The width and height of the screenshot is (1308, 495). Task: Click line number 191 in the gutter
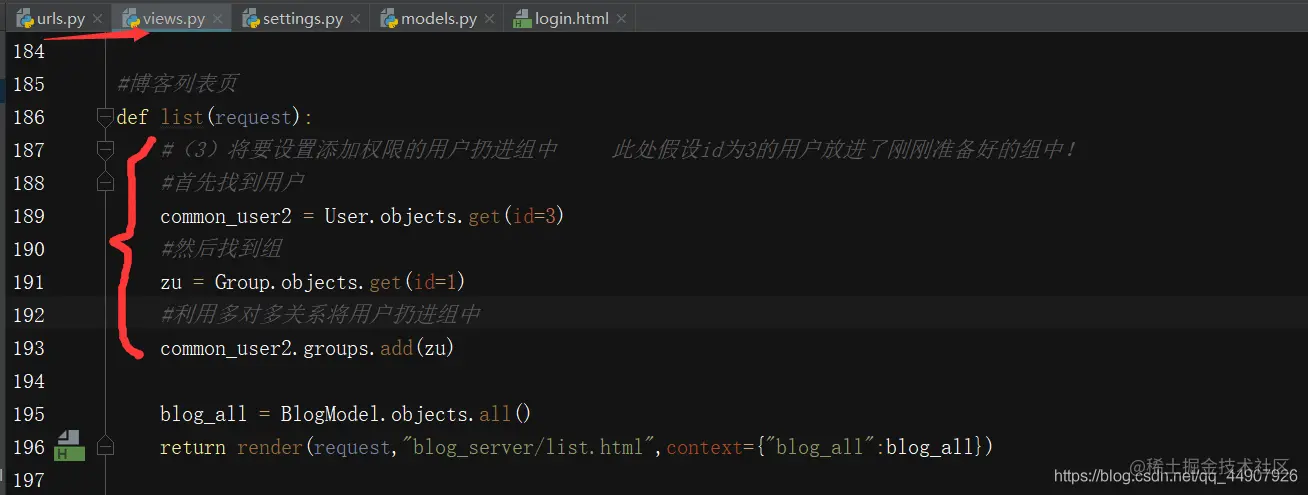28,282
